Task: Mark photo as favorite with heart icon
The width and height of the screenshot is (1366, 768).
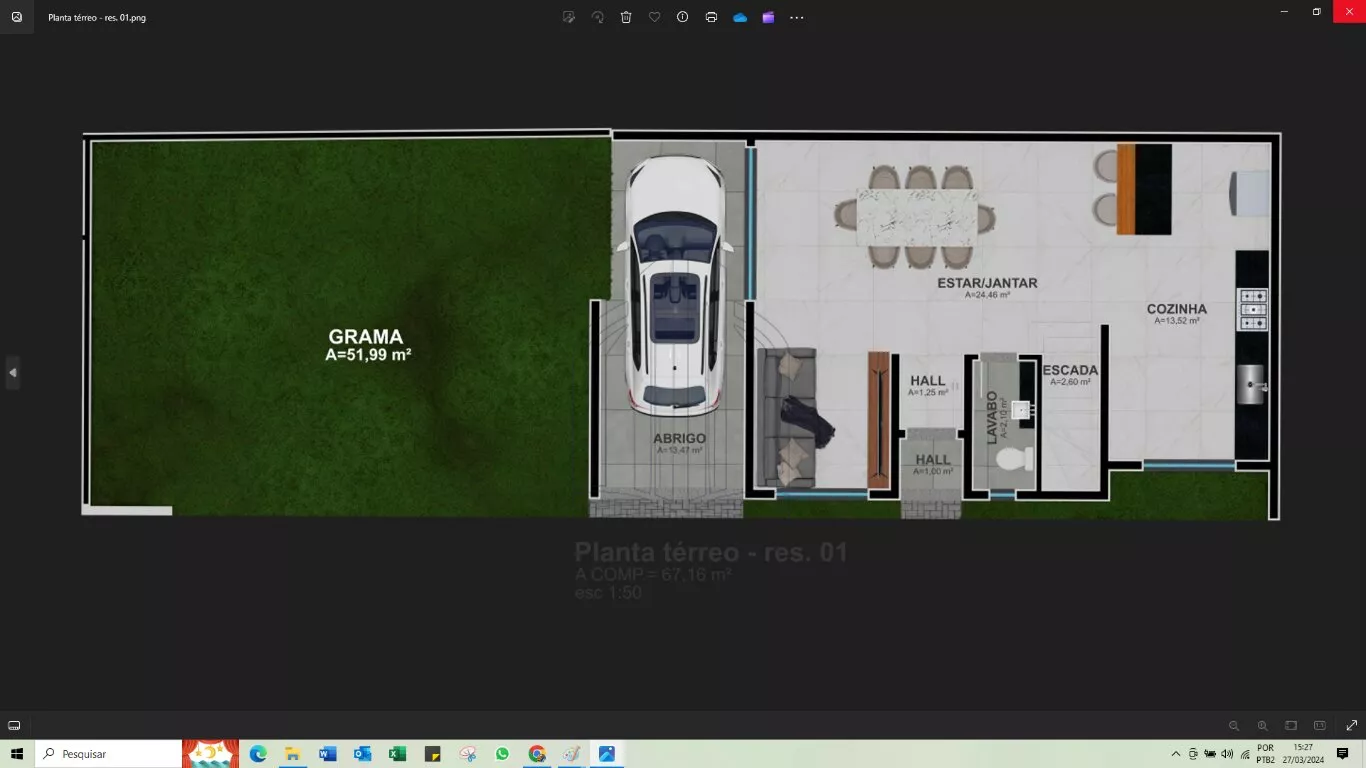Action: [654, 17]
